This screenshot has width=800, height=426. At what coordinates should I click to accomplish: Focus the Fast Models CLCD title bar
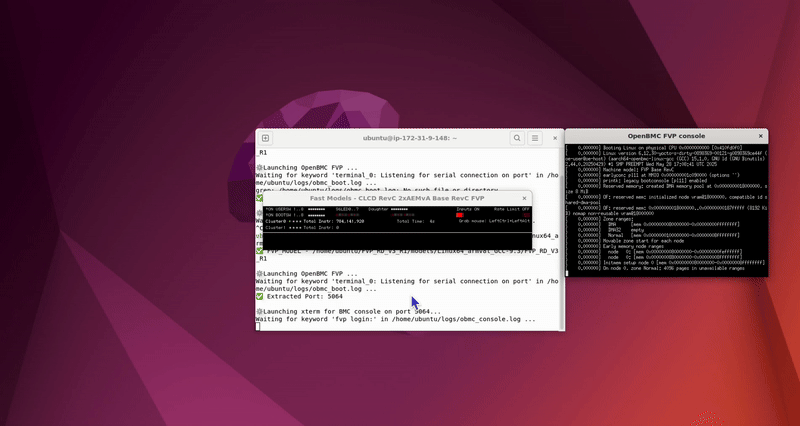click(390, 198)
